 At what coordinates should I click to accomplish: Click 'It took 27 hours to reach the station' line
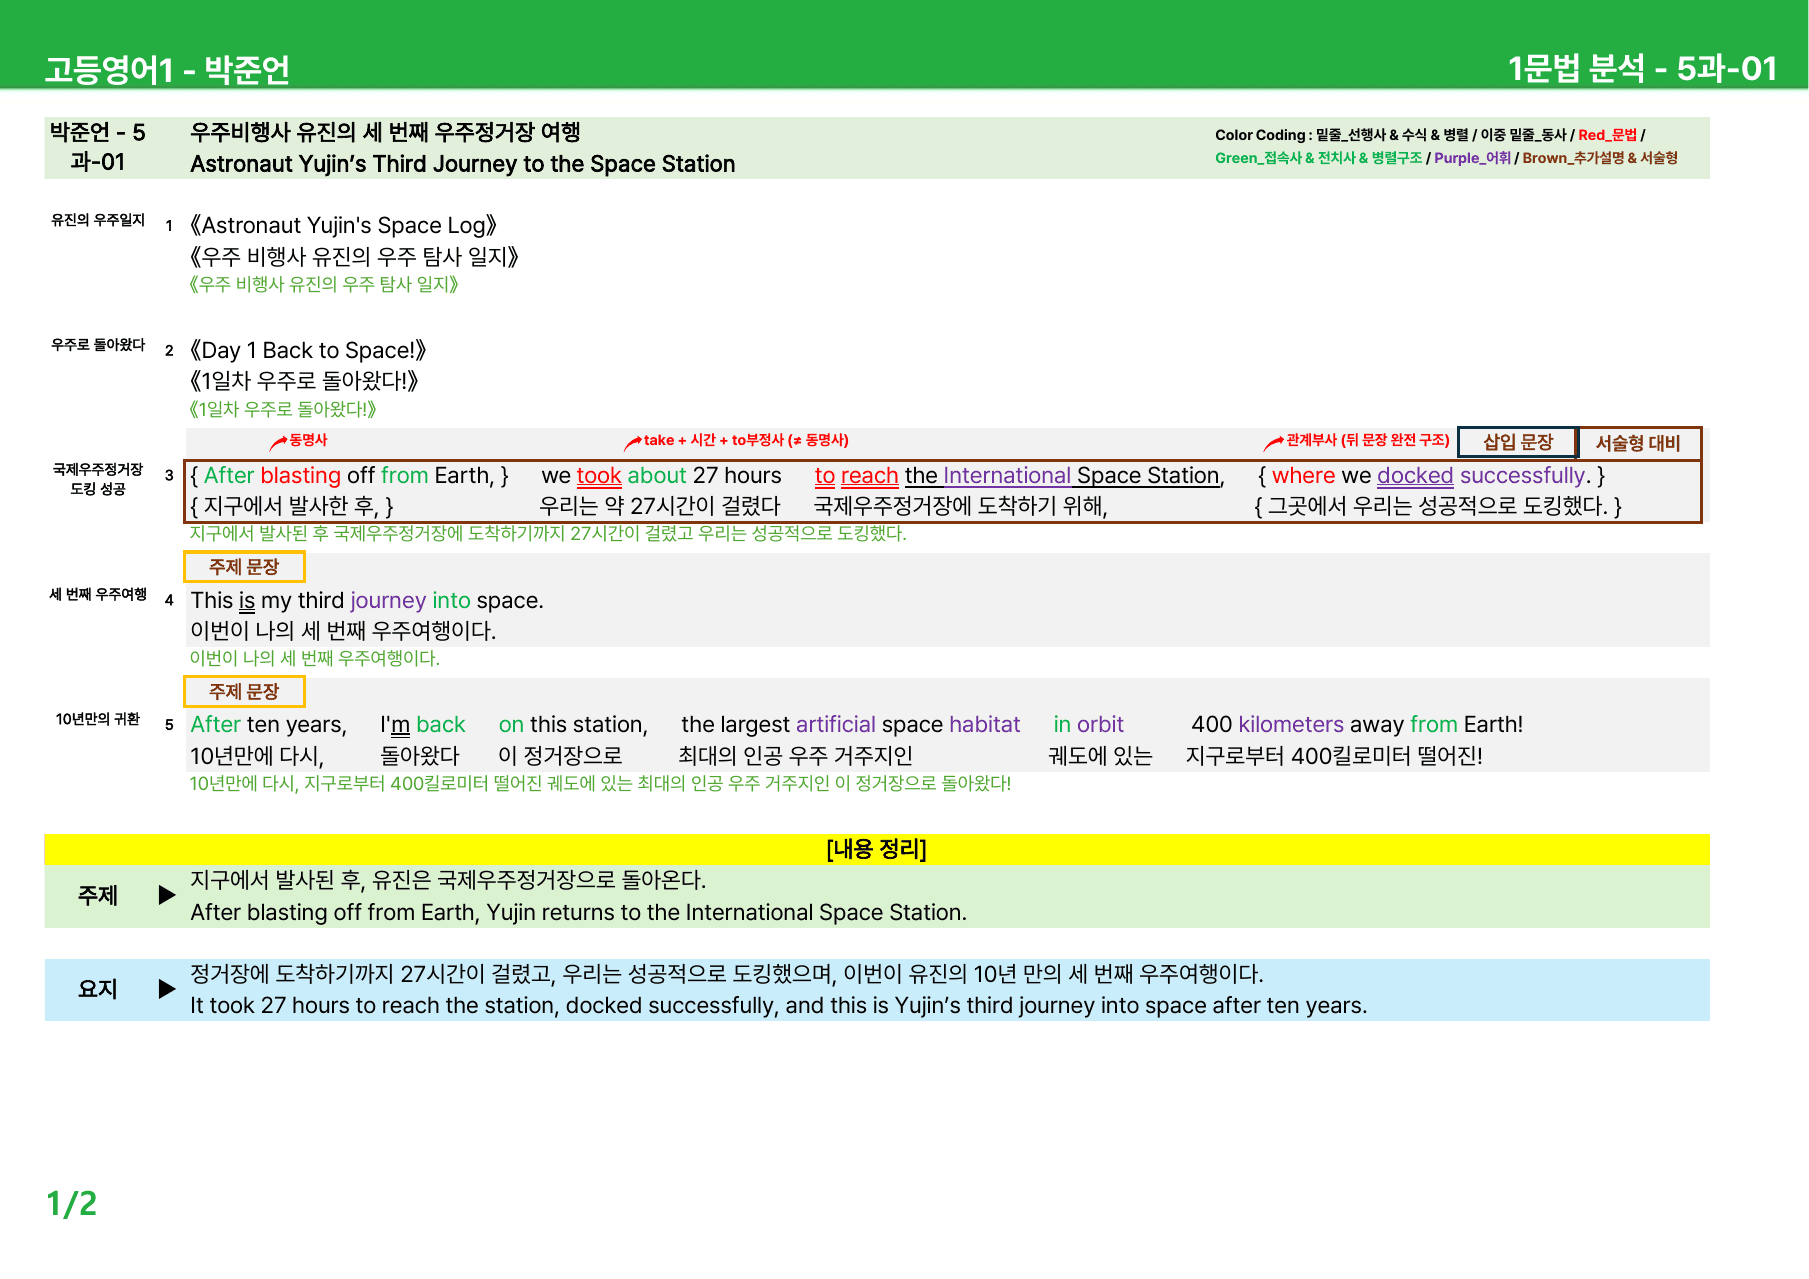778,1006
